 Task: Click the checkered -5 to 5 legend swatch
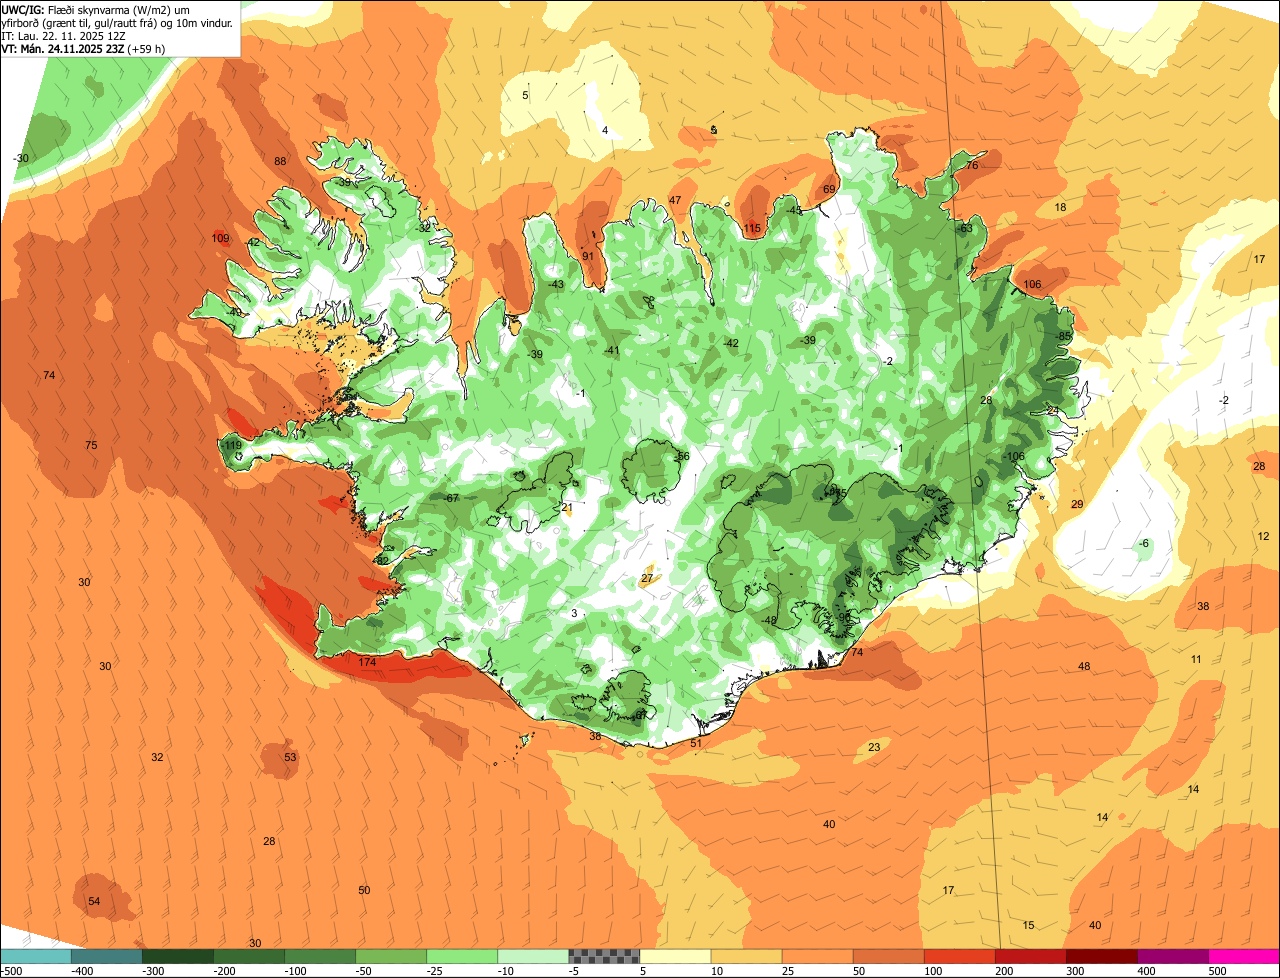(x=604, y=956)
